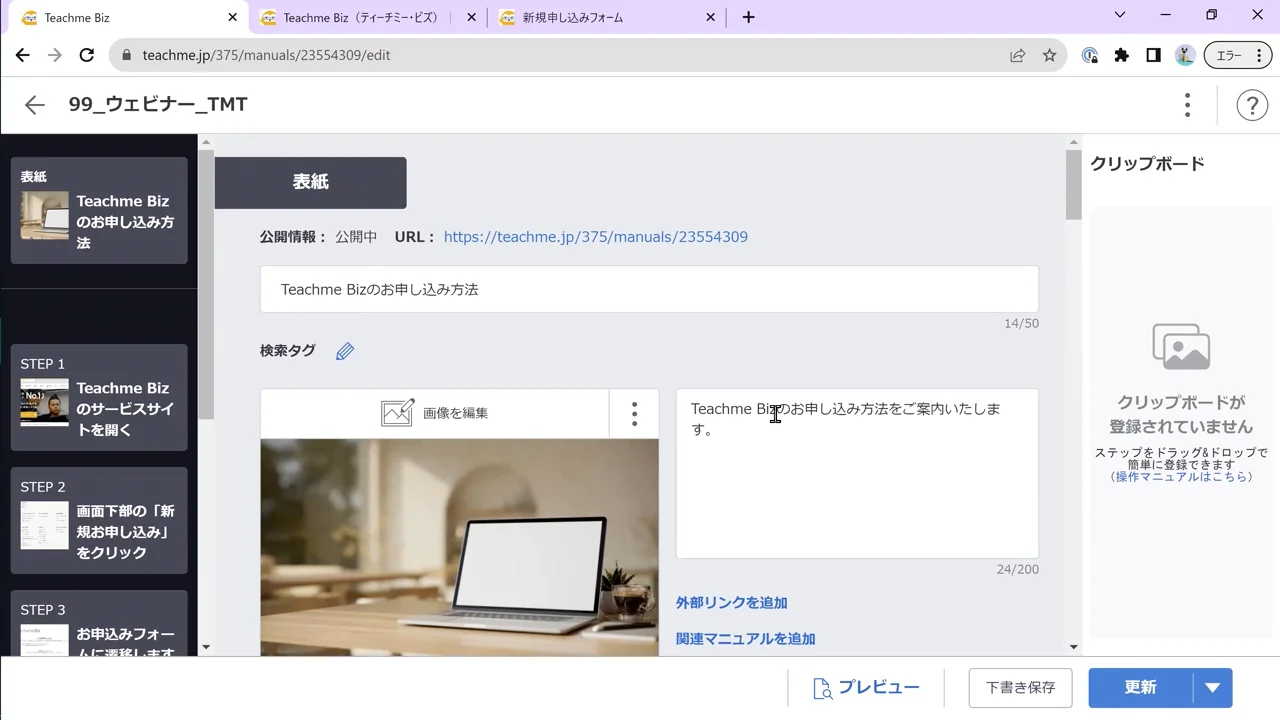Open the browser profile avatar
This screenshot has height=720, width=1280.
[1185, 56]
